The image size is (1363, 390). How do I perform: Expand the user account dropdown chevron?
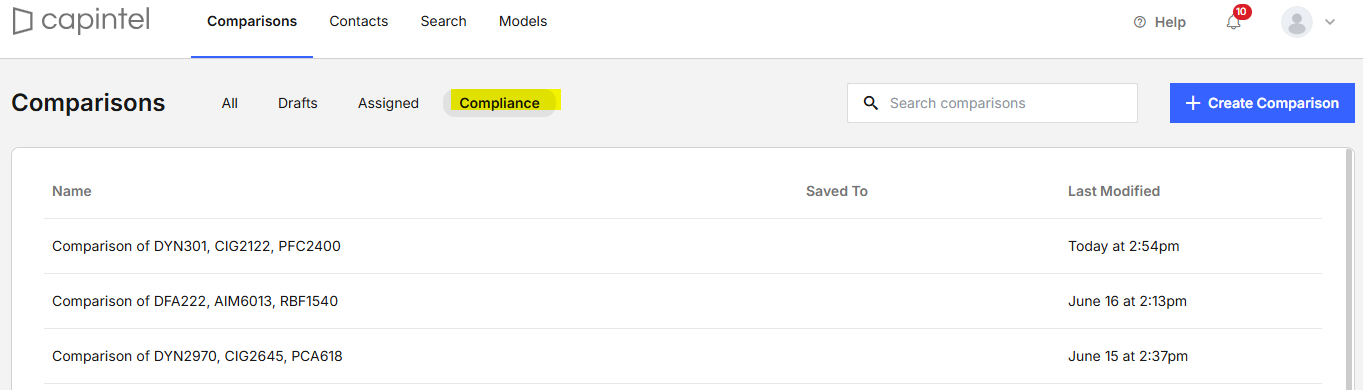[1330, 22]
